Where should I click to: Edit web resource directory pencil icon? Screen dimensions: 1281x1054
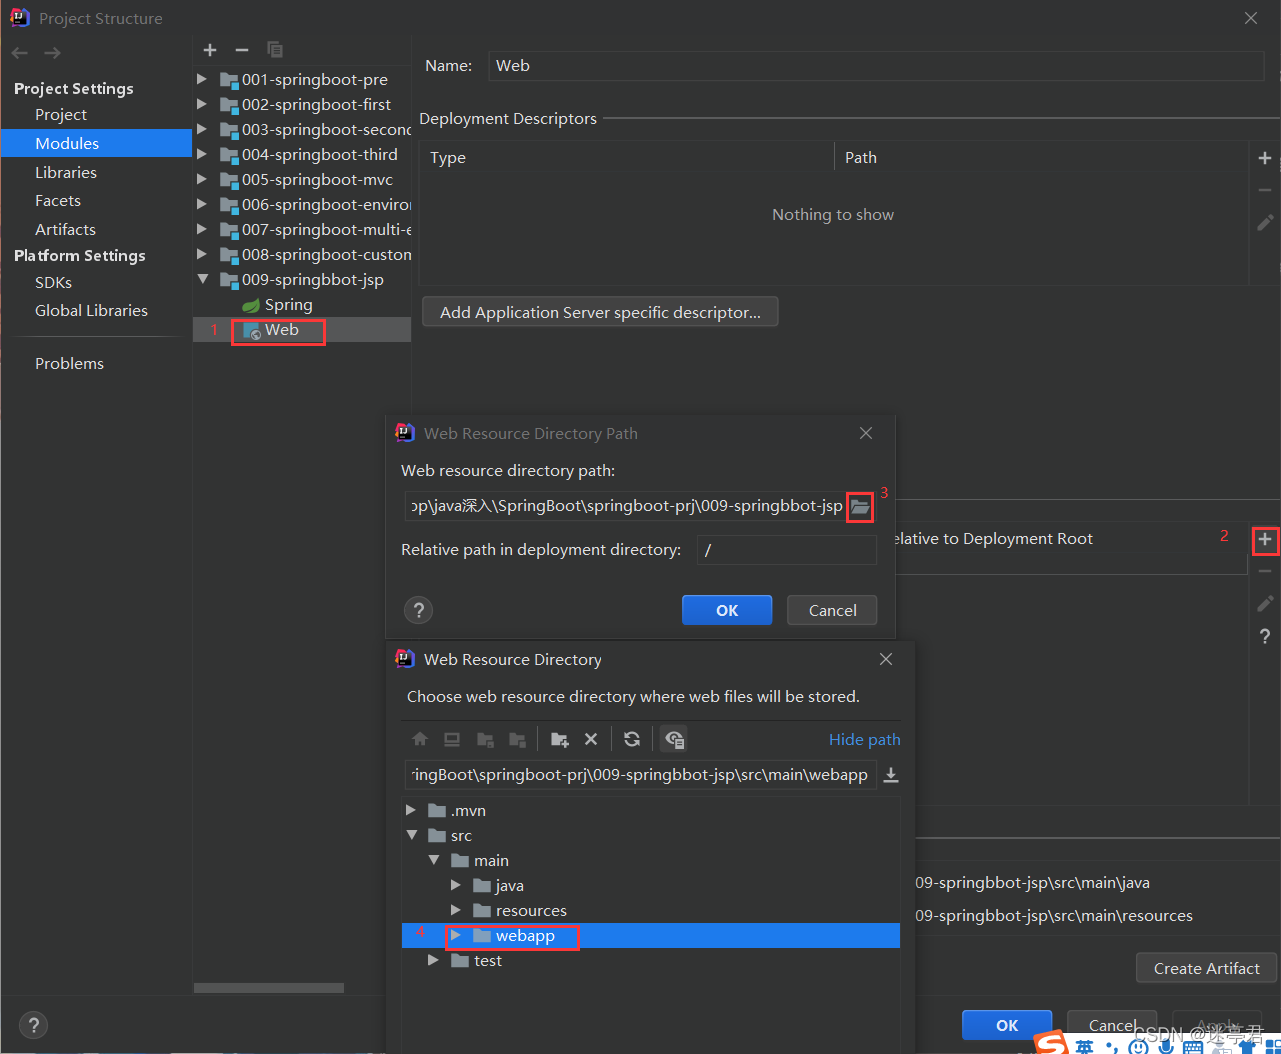point(1265,603)
